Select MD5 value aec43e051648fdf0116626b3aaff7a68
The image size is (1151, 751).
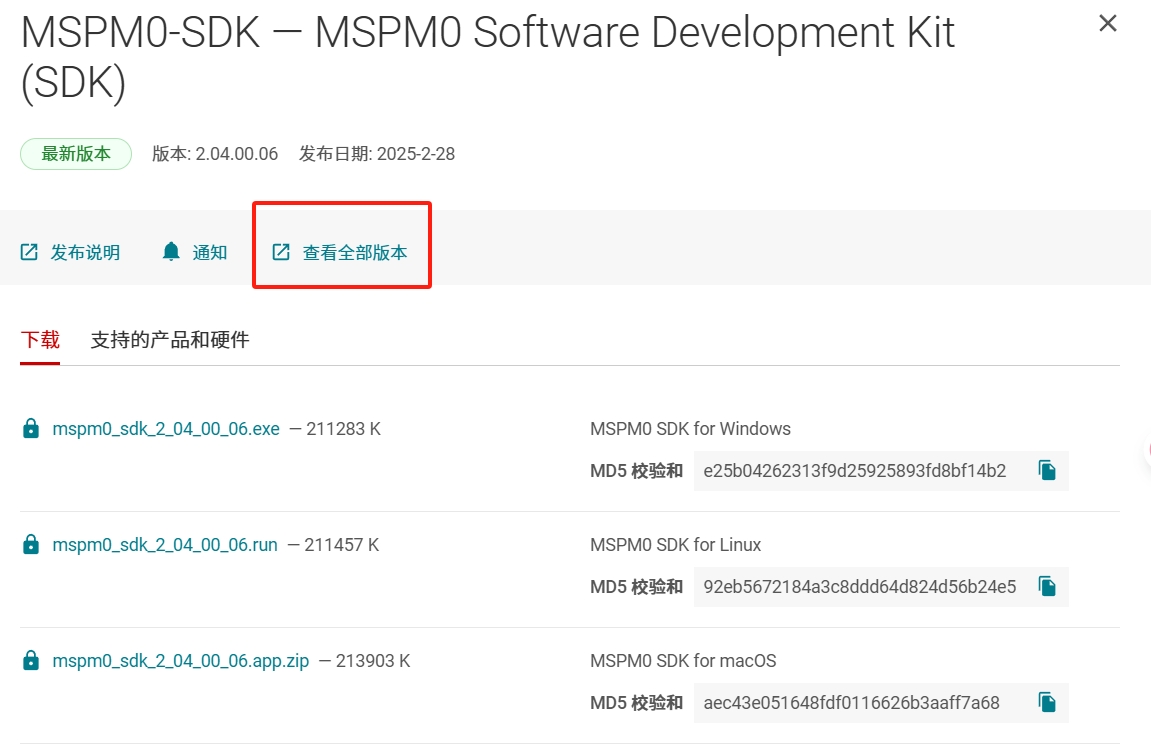(852, 703)
